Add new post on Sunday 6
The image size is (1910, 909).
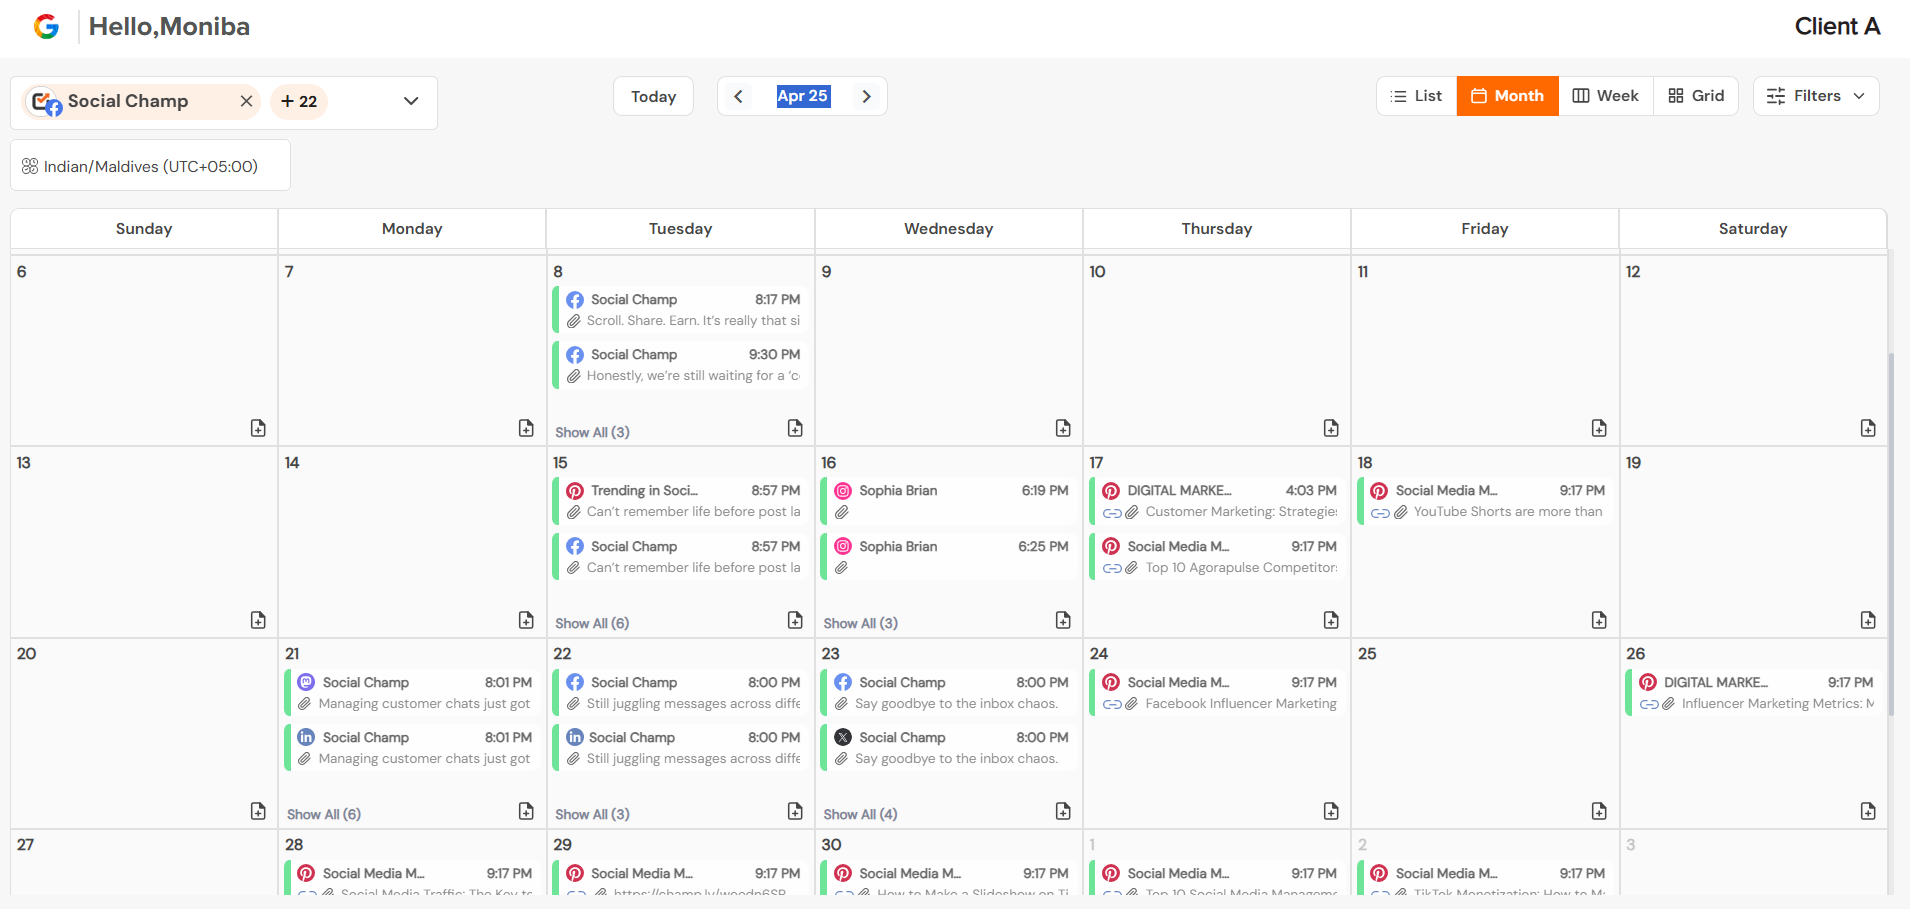258,428
